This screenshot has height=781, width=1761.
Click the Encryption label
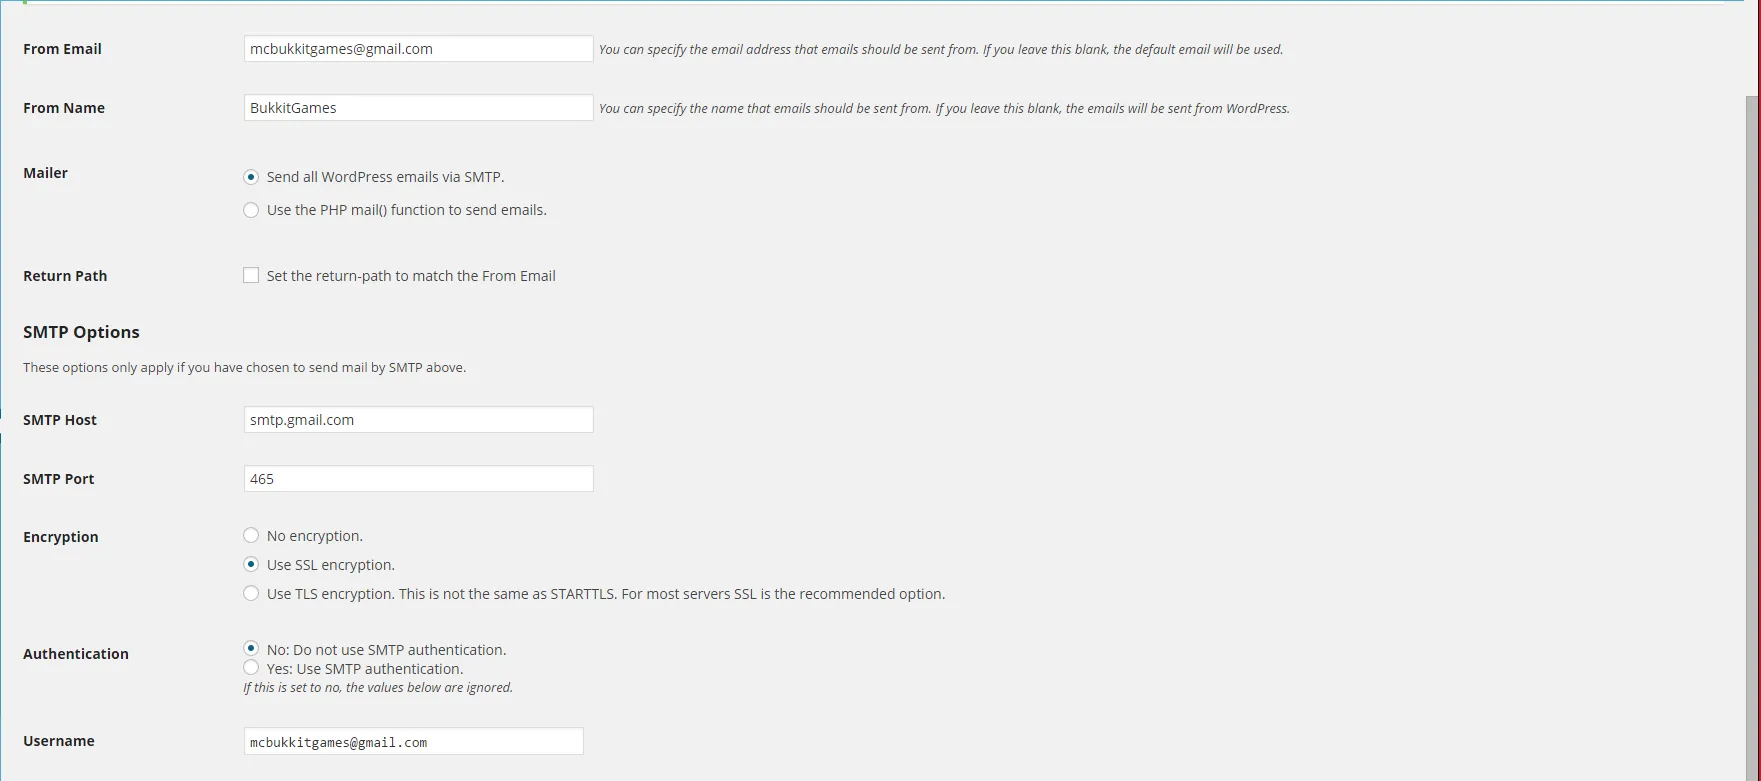(61, 537)
